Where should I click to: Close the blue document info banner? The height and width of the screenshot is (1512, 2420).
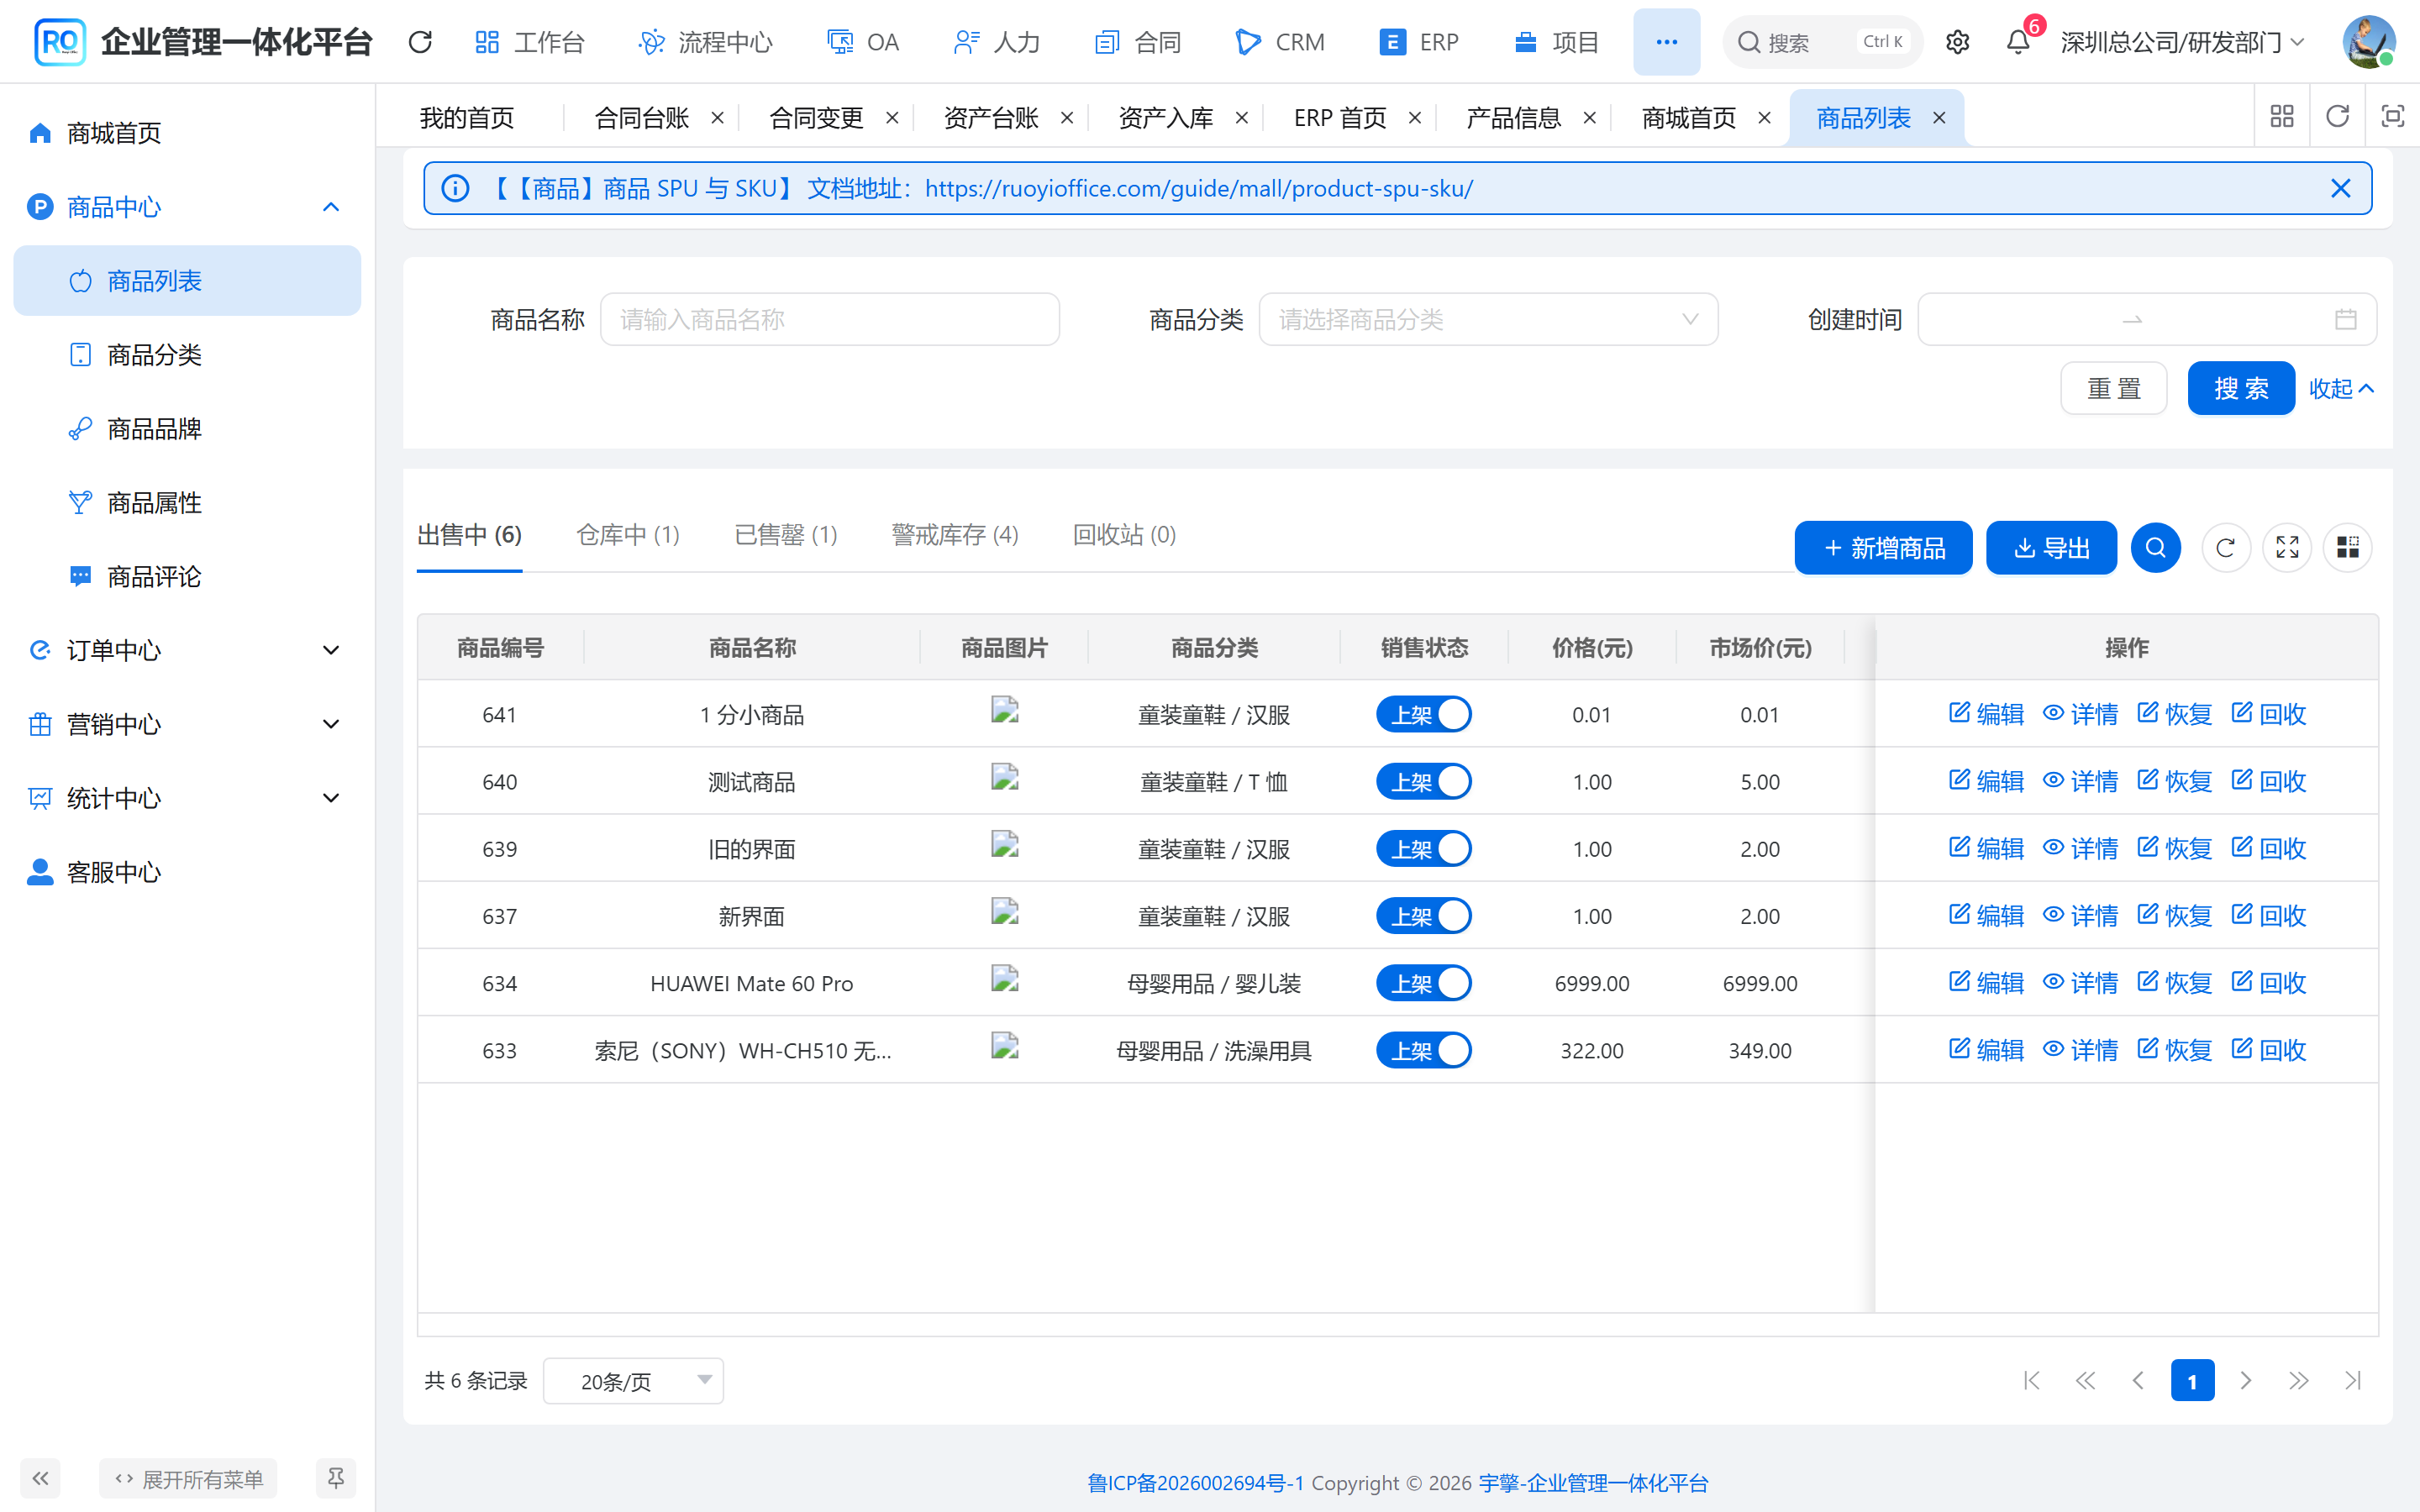coord(2340,188)
